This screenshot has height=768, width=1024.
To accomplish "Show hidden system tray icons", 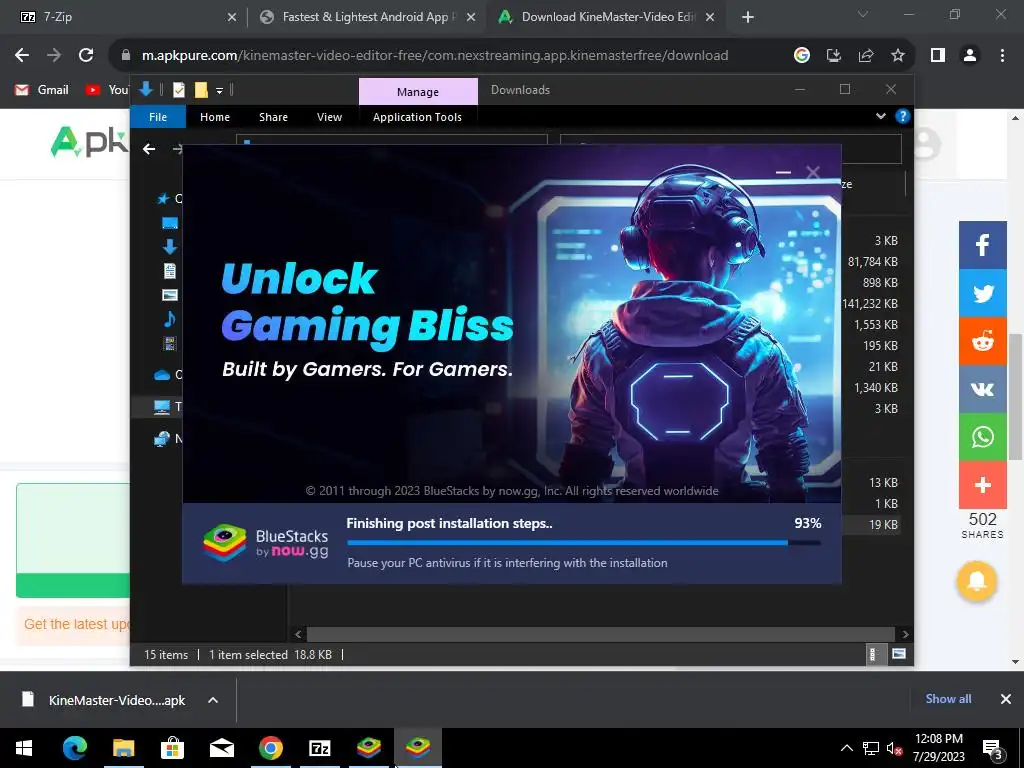I will click(846, 748).
